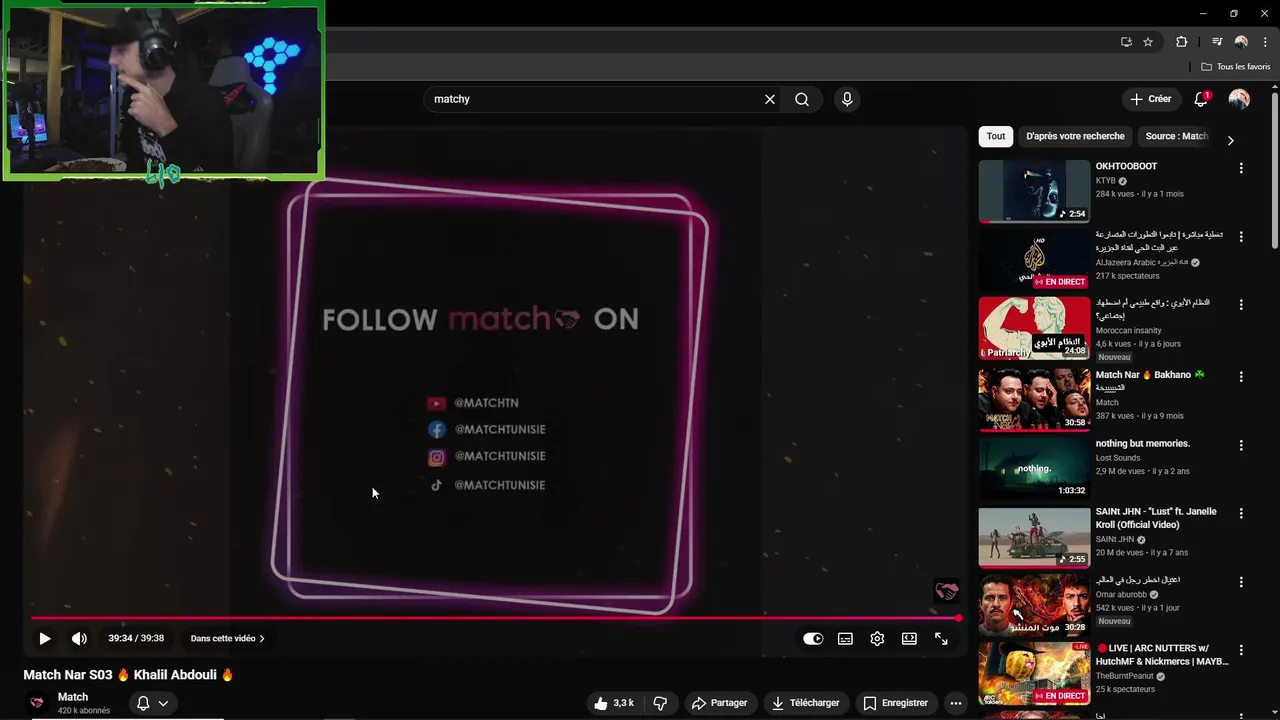Open the Omar aburobb video thumbnail

[1034, 604]
